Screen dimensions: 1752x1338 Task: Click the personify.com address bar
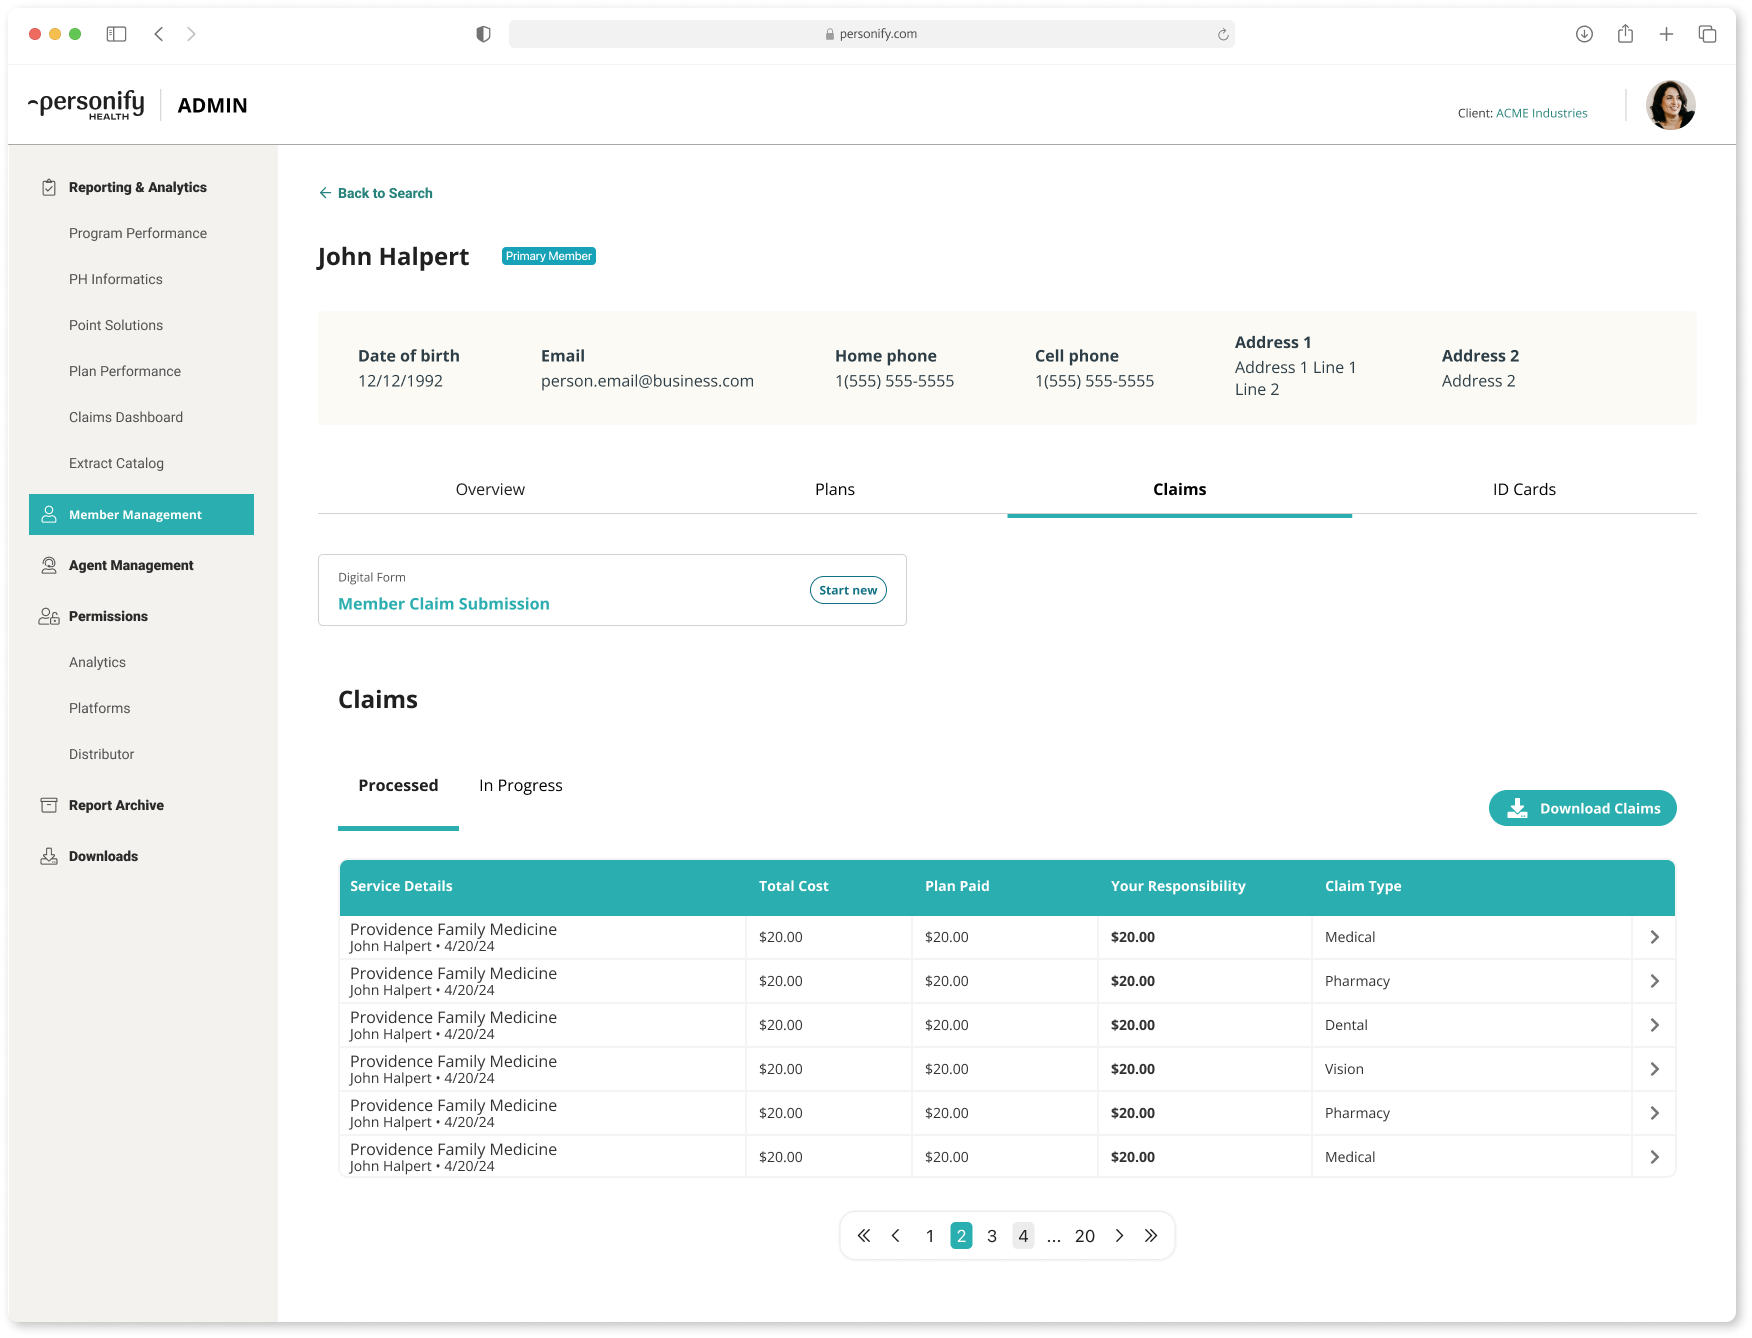[x=872, y=34]
